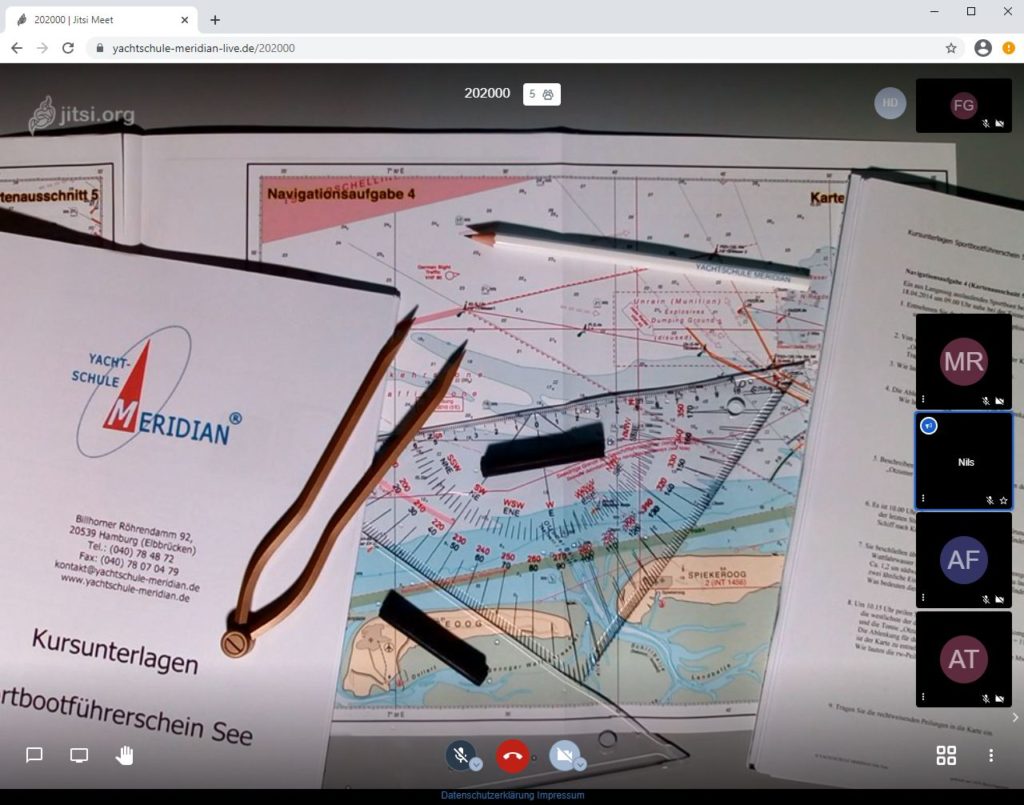This screenshot has width=1024, height=805.
Task: Hang up with the red phone button
Action: coord(512,756)
